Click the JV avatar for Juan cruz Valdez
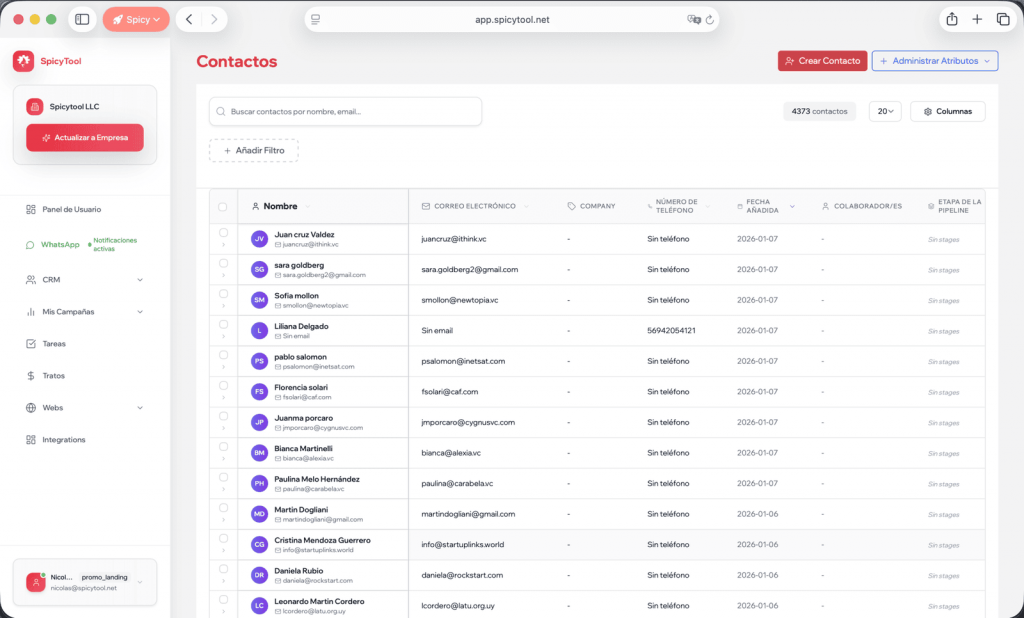1024x618 pixels. 259,239
